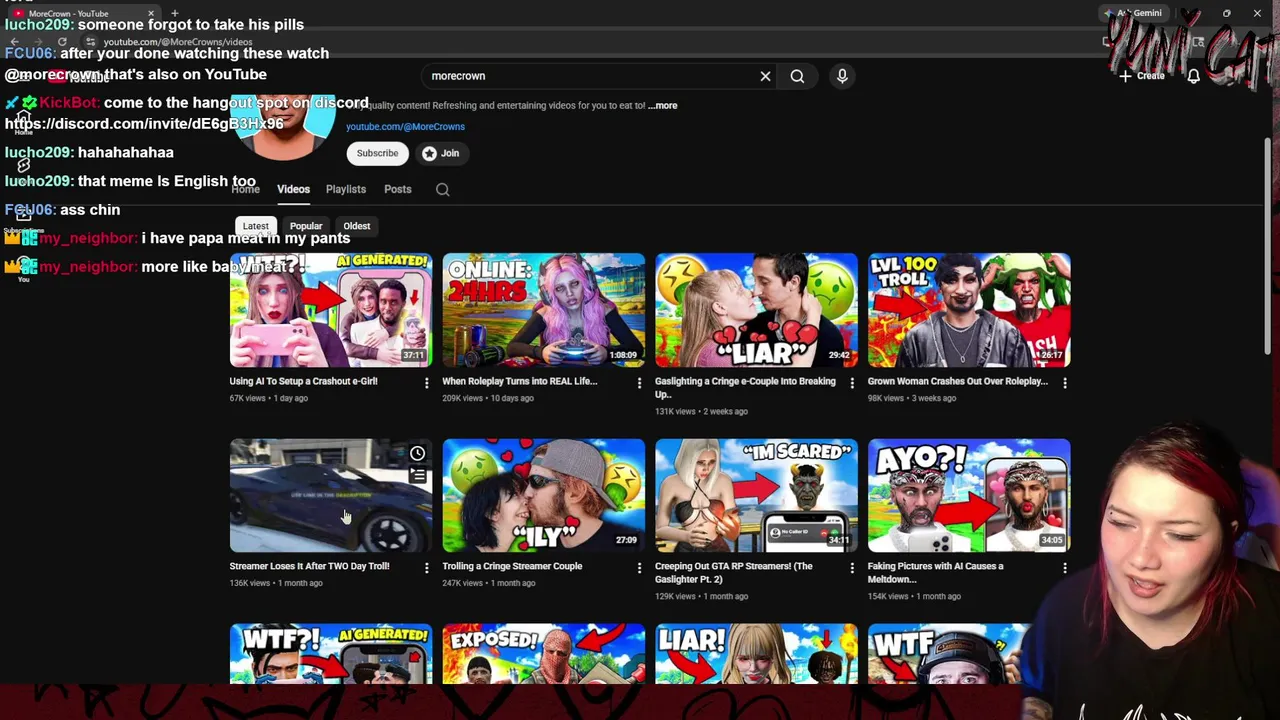Screen dimensions: 1280x720
Task: Open 'Grown Woman Crashes Out' video thumbnail
Action: pyautogui.click(x=969, y=310)
